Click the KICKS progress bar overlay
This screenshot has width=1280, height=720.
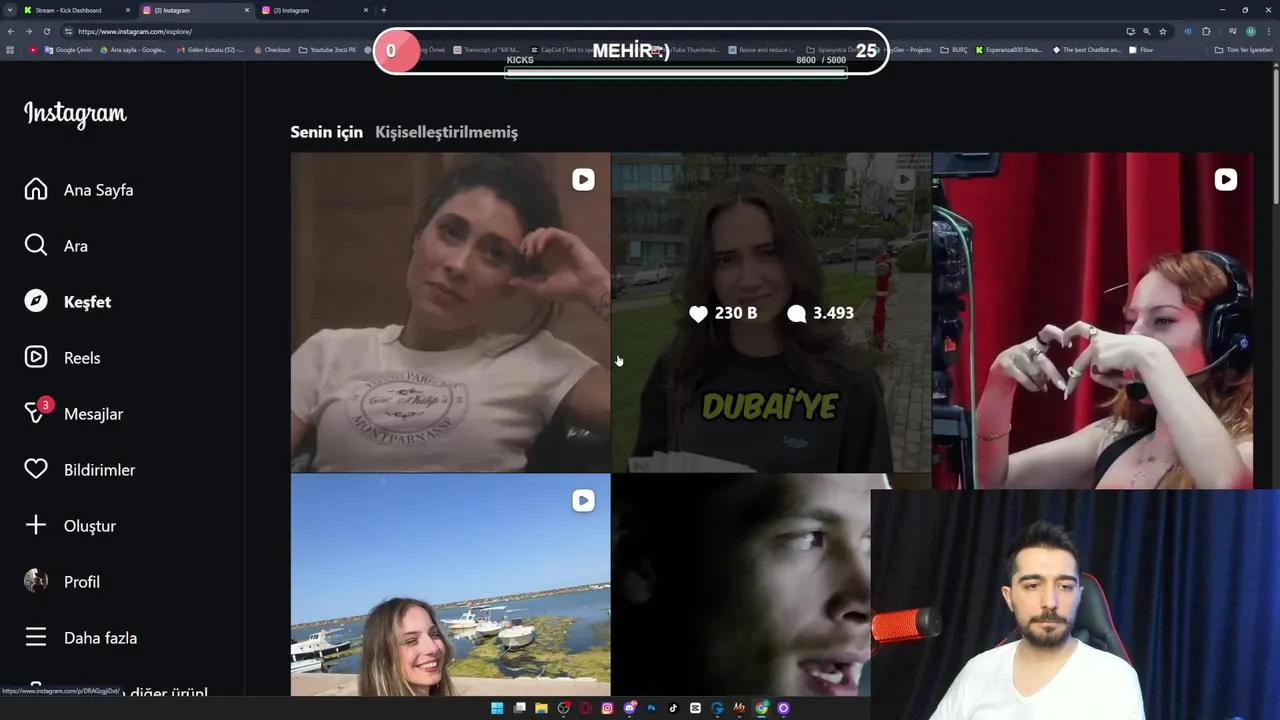[676, 73]
